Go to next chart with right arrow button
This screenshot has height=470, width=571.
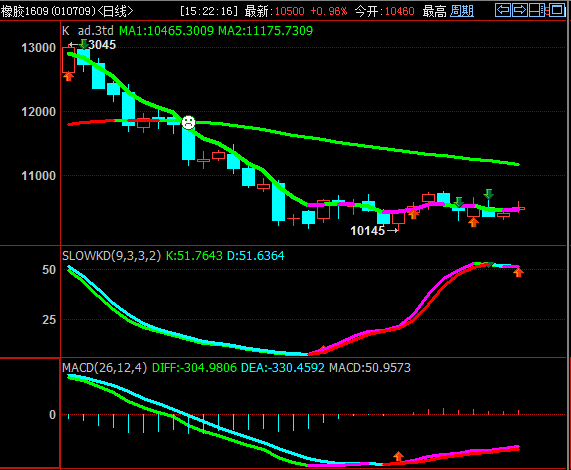520,10
